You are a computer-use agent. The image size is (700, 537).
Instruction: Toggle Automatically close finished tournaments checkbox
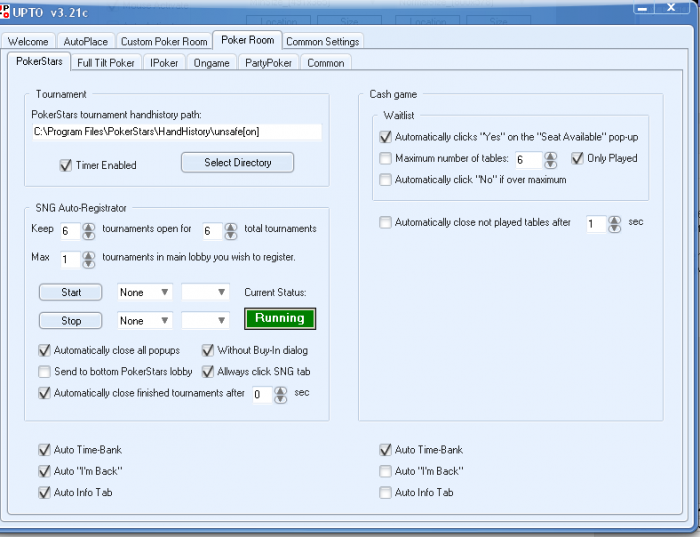(44, 393)
